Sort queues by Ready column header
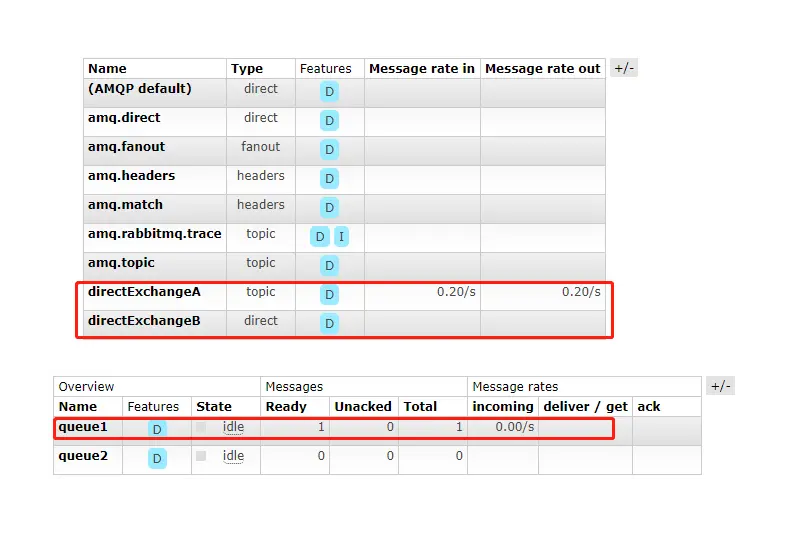801x540 pixels. click(x=286, y=407)
